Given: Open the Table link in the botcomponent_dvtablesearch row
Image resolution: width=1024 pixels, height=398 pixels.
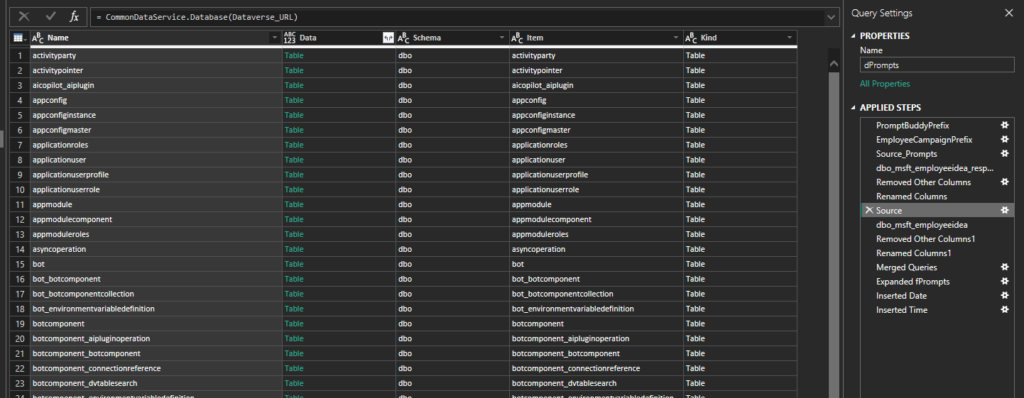Looking at the screenshot, I should pos(294,383).
